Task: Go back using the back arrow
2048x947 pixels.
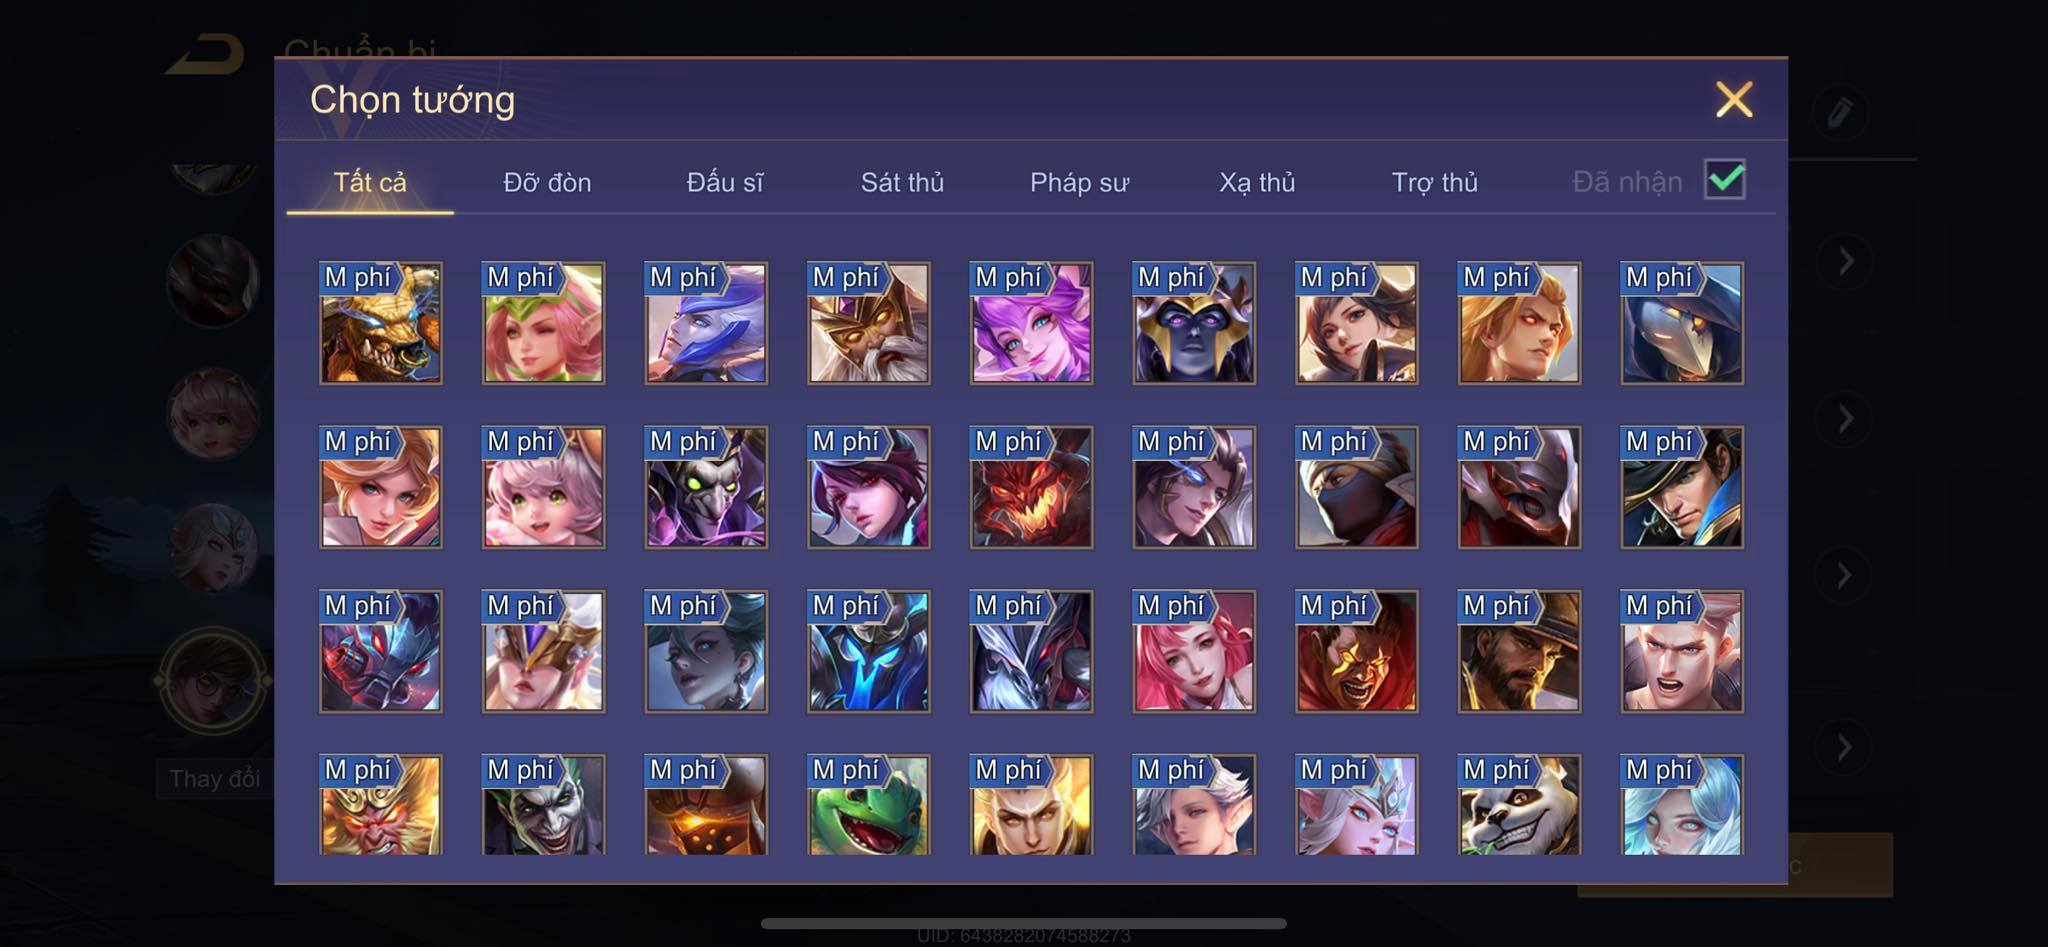Action: [206, 54]
